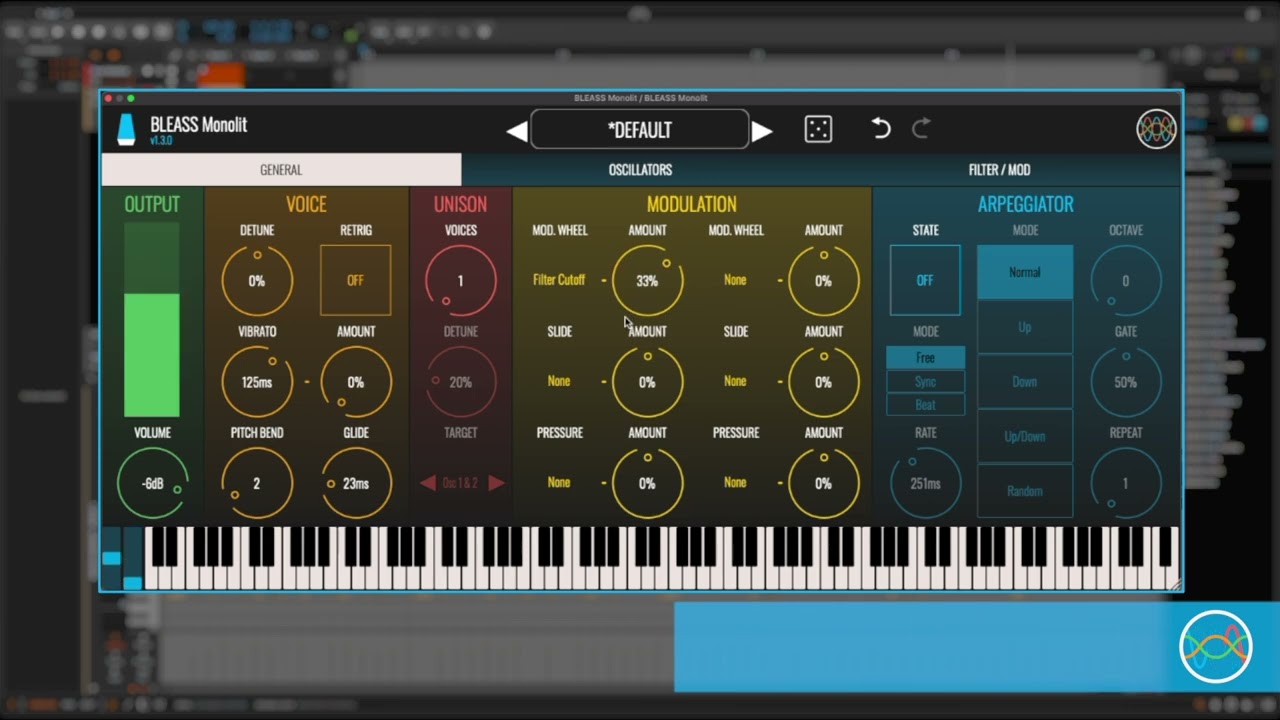This screenshot has width=1280, height=720.
Task: Choose Down arpeggiator pattern mode
Action: point(1025,382)
